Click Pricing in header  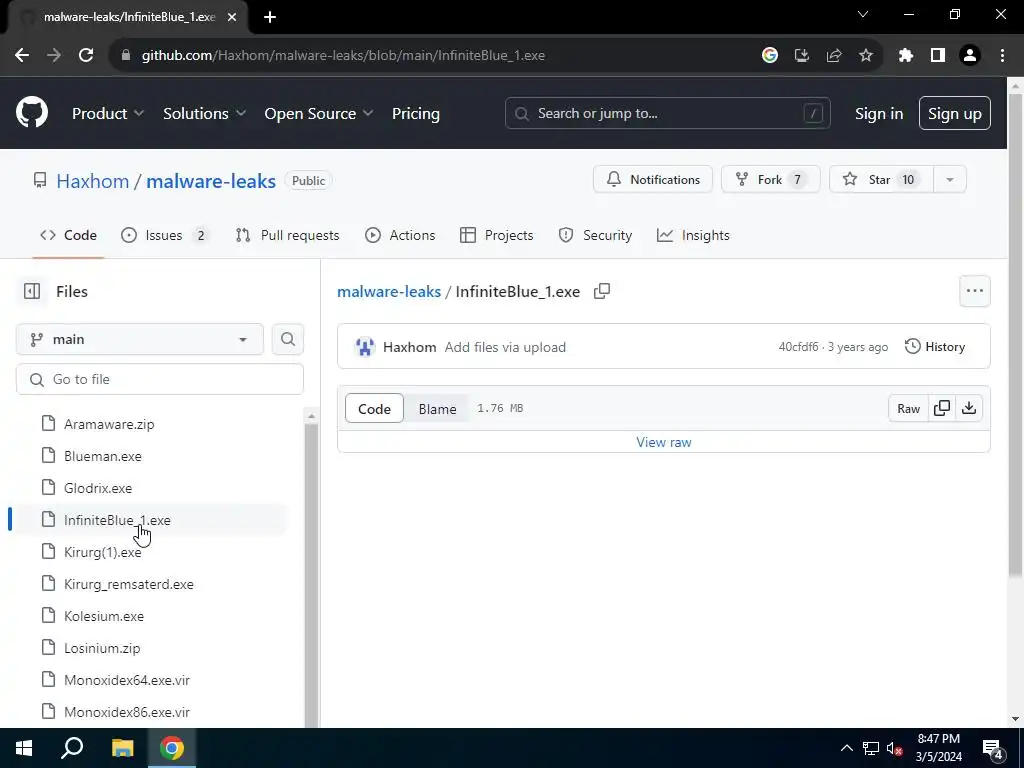[416, 114]
